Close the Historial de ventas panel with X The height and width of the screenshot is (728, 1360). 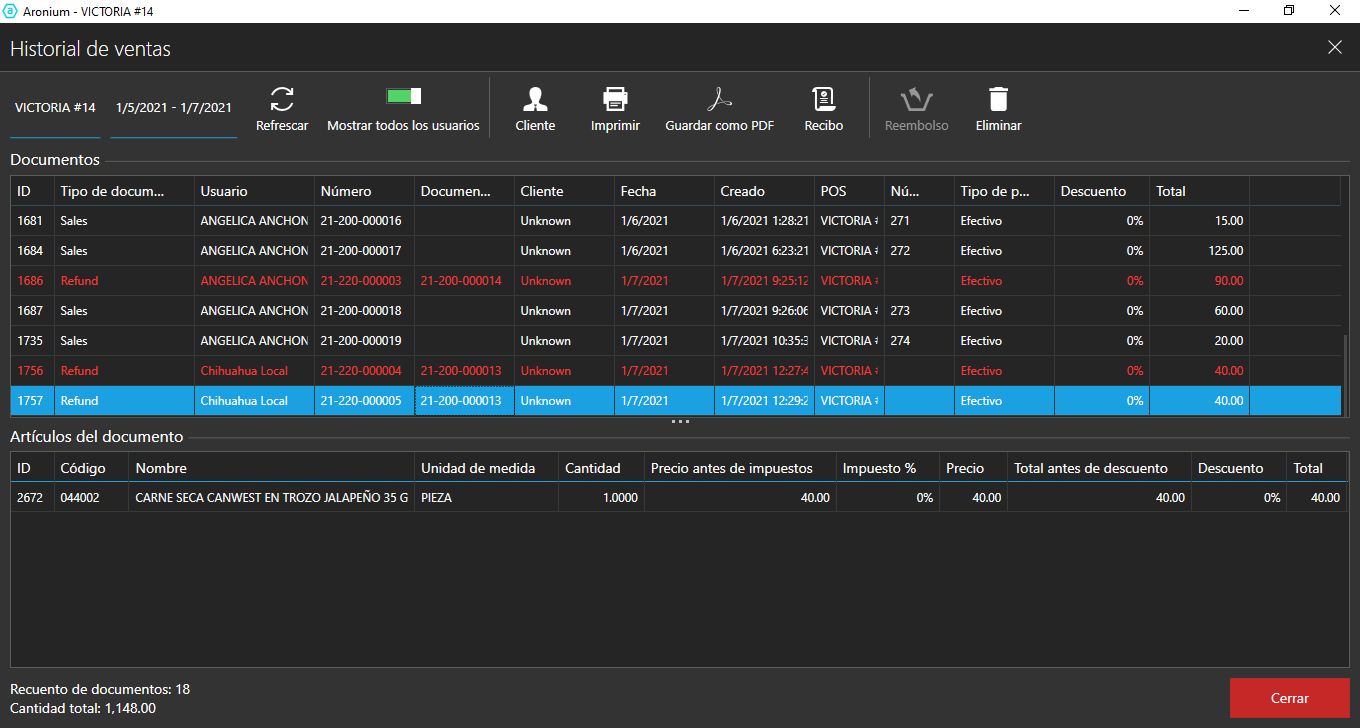pyautogui.click(x=1334, y=47)
